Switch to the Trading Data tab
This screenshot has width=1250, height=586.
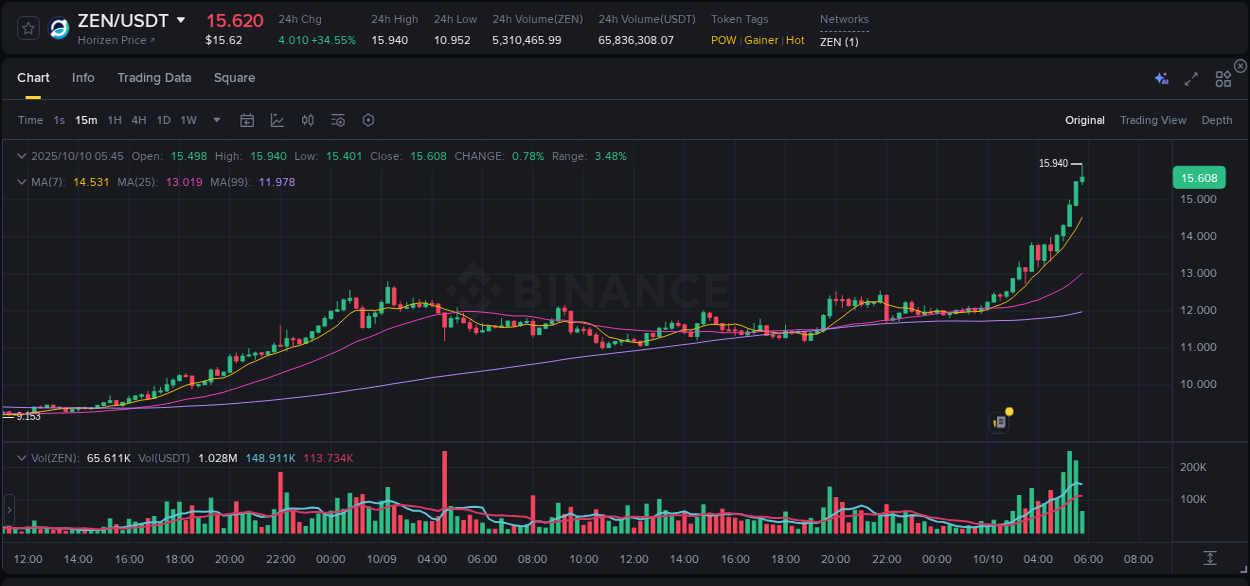(x=154, y=78)
